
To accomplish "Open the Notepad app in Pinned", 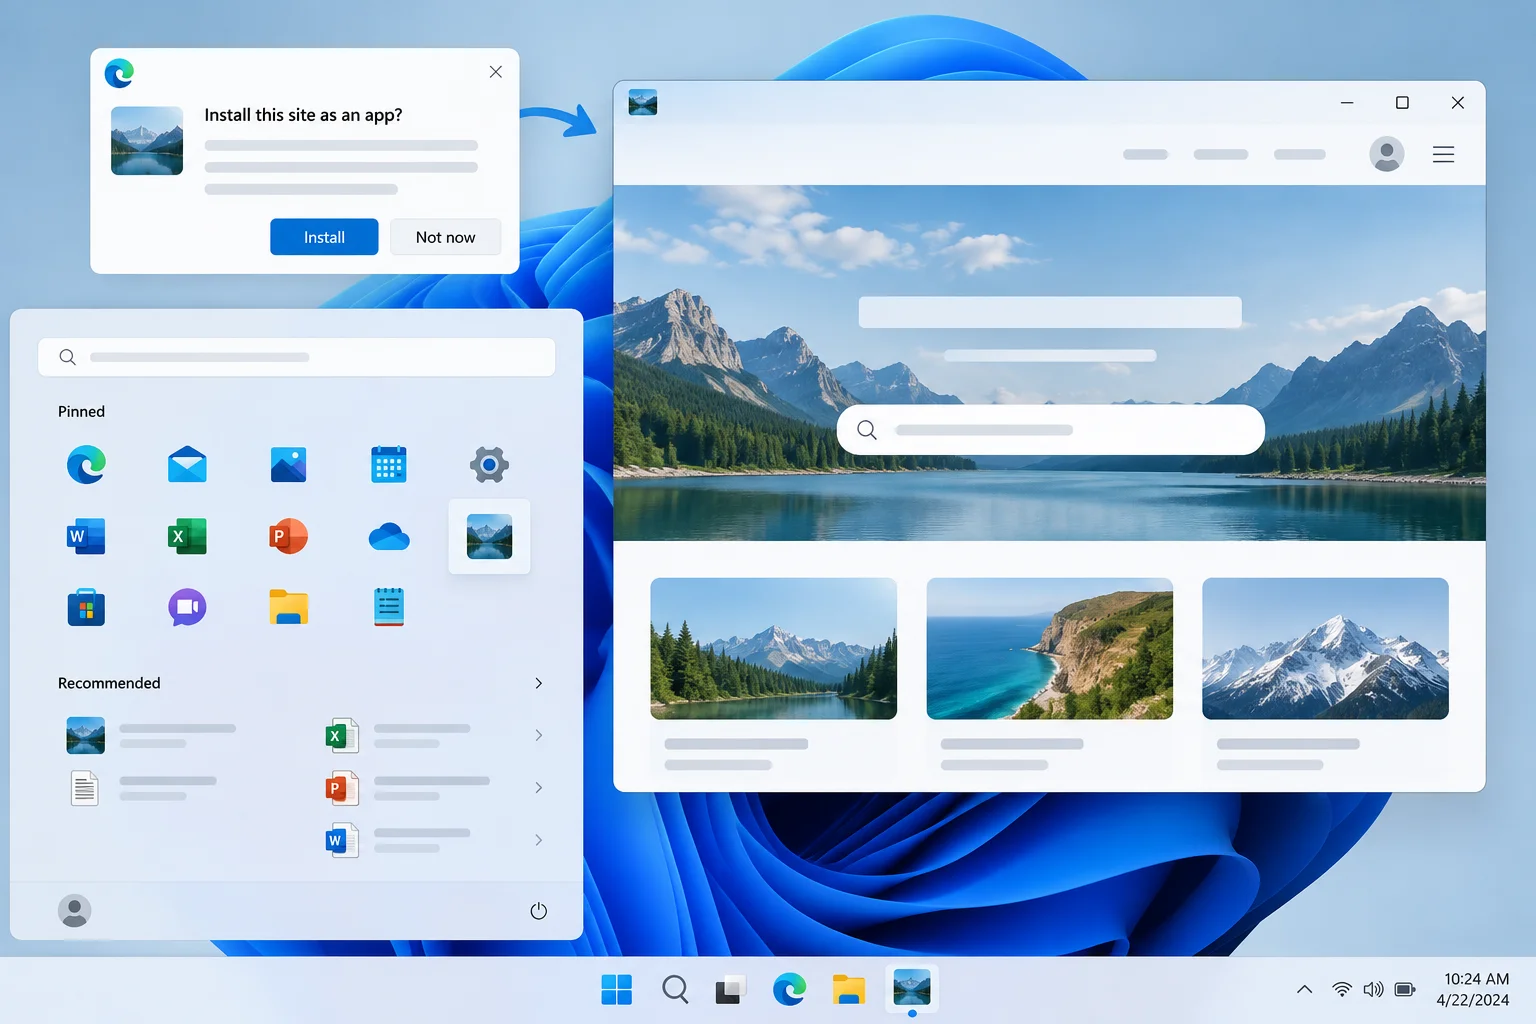I will coord(389,607).
